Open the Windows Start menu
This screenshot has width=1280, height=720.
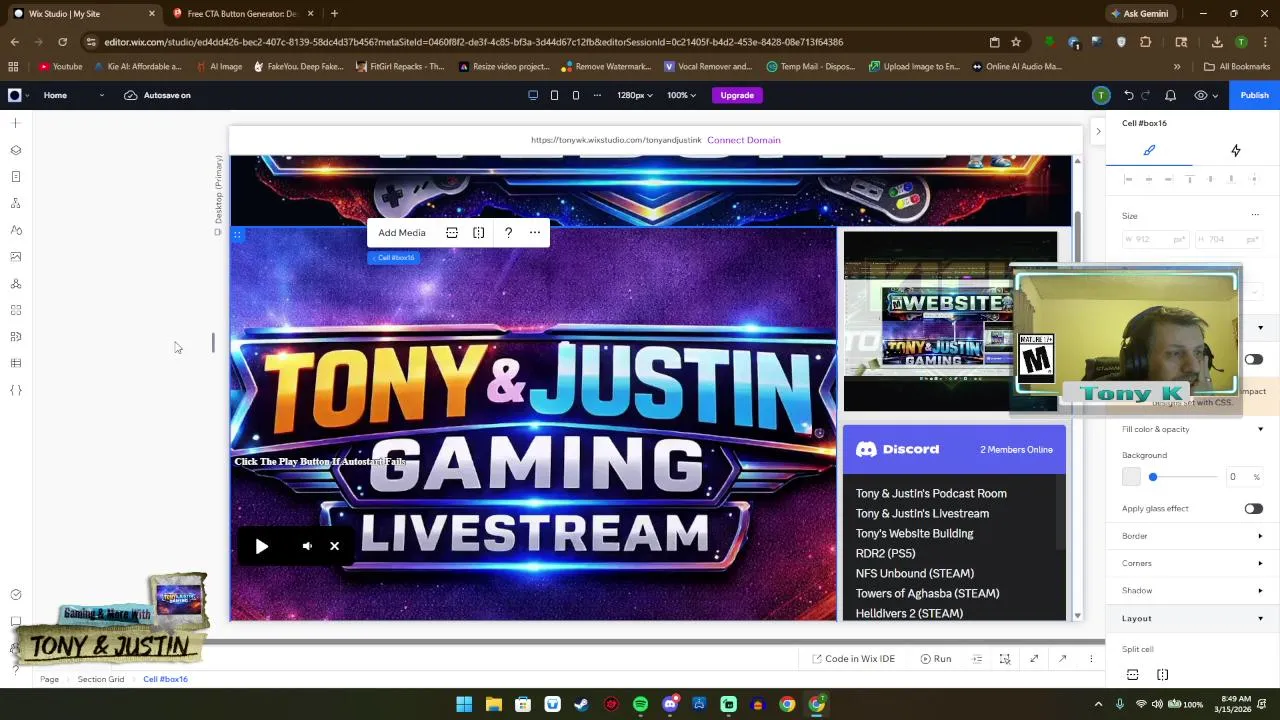[464, 704]
